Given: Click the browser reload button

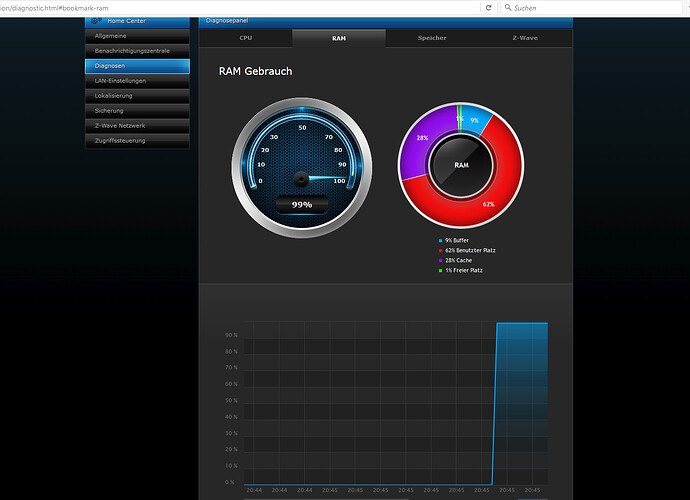Looking at the screenshot, I should (x=488, y=7).
